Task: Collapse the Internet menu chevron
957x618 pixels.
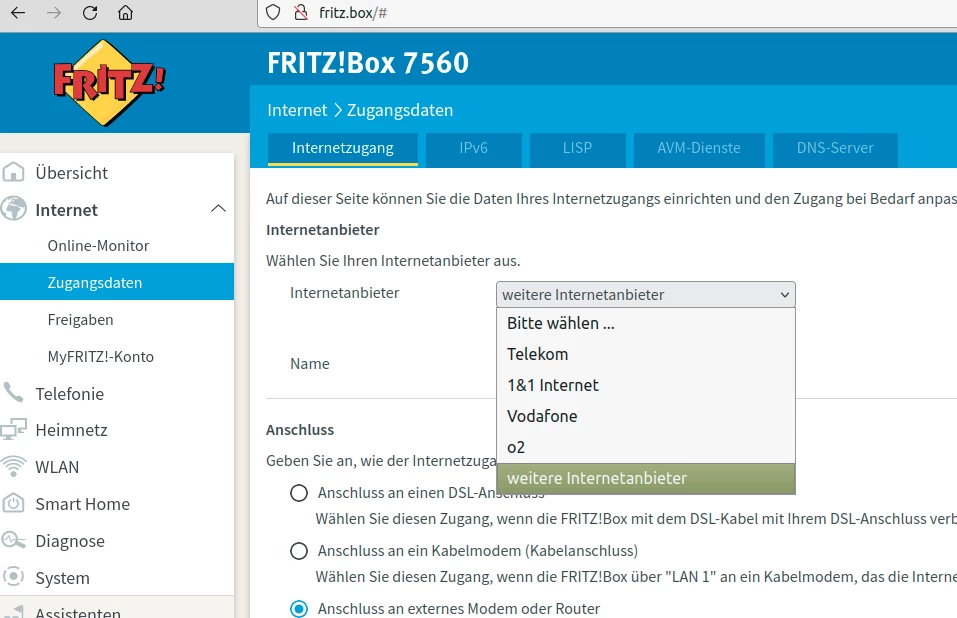Action: tap(218, 209)
